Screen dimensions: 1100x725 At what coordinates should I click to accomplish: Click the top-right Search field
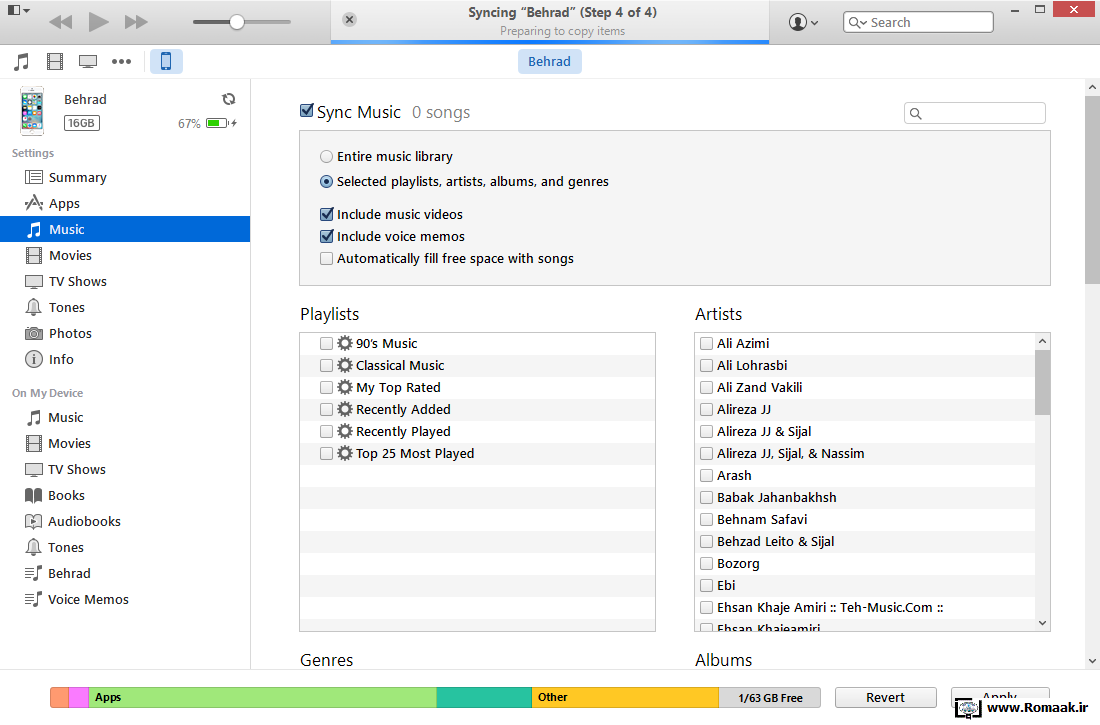[918, 22]
